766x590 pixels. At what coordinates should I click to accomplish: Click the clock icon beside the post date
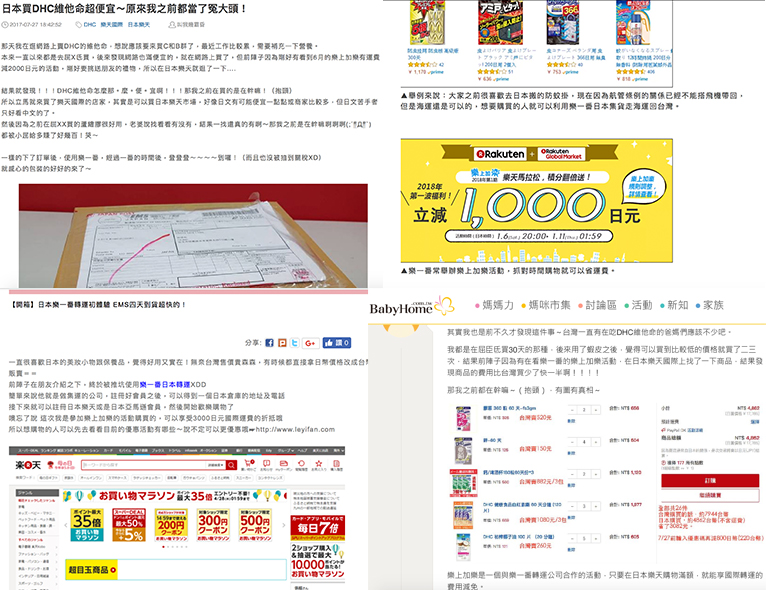point(5,24)
